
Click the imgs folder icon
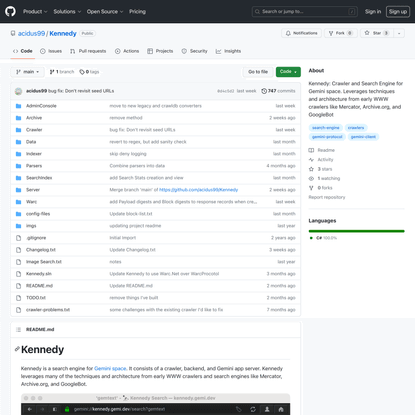click(19, 226)
